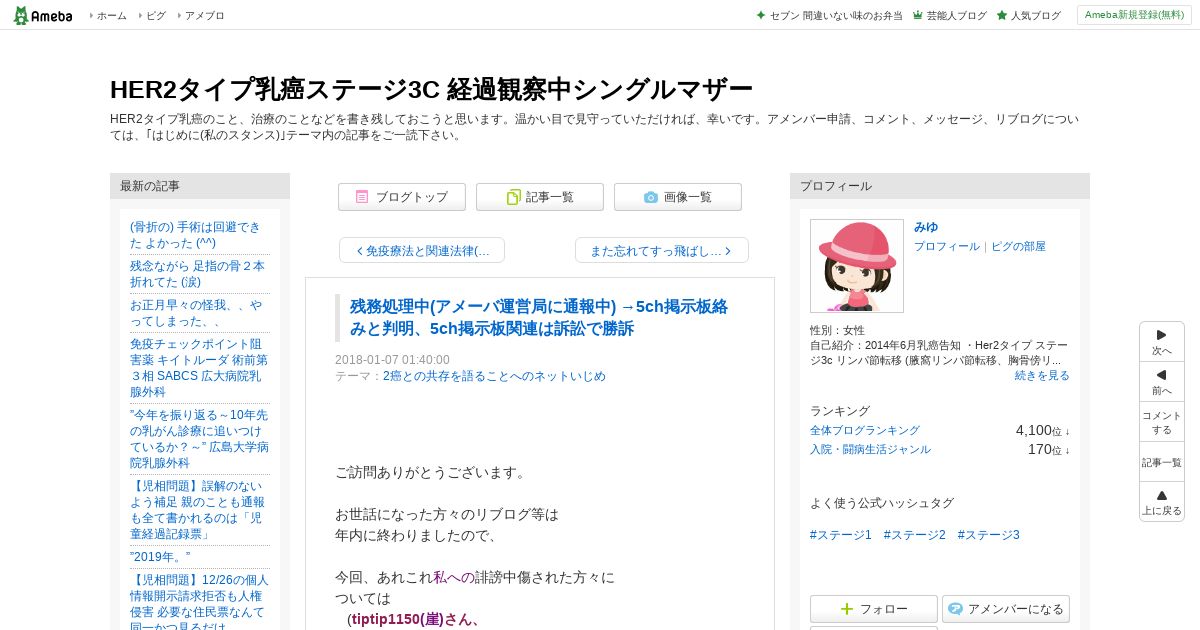Click the アメンバーになる button
The height and width of the screenshot is (630, 1200).
[x=1006, y=609]
